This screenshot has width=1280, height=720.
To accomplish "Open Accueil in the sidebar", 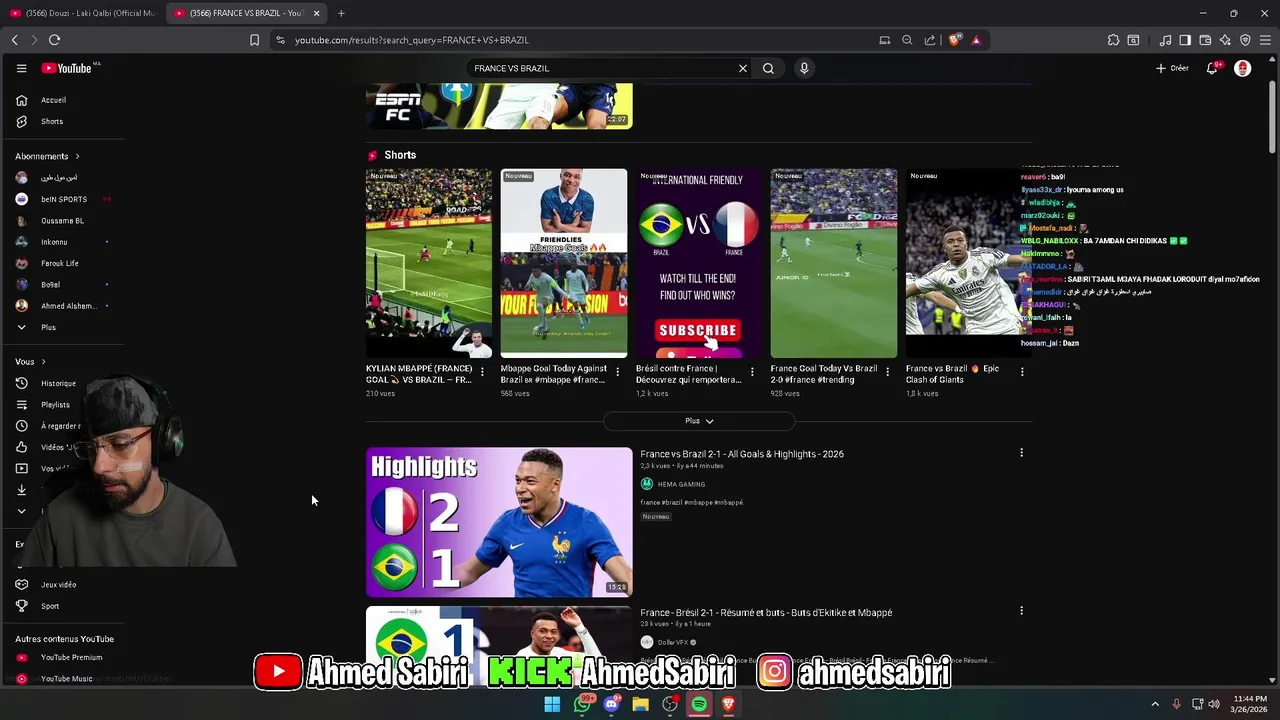I will point(53,100).
